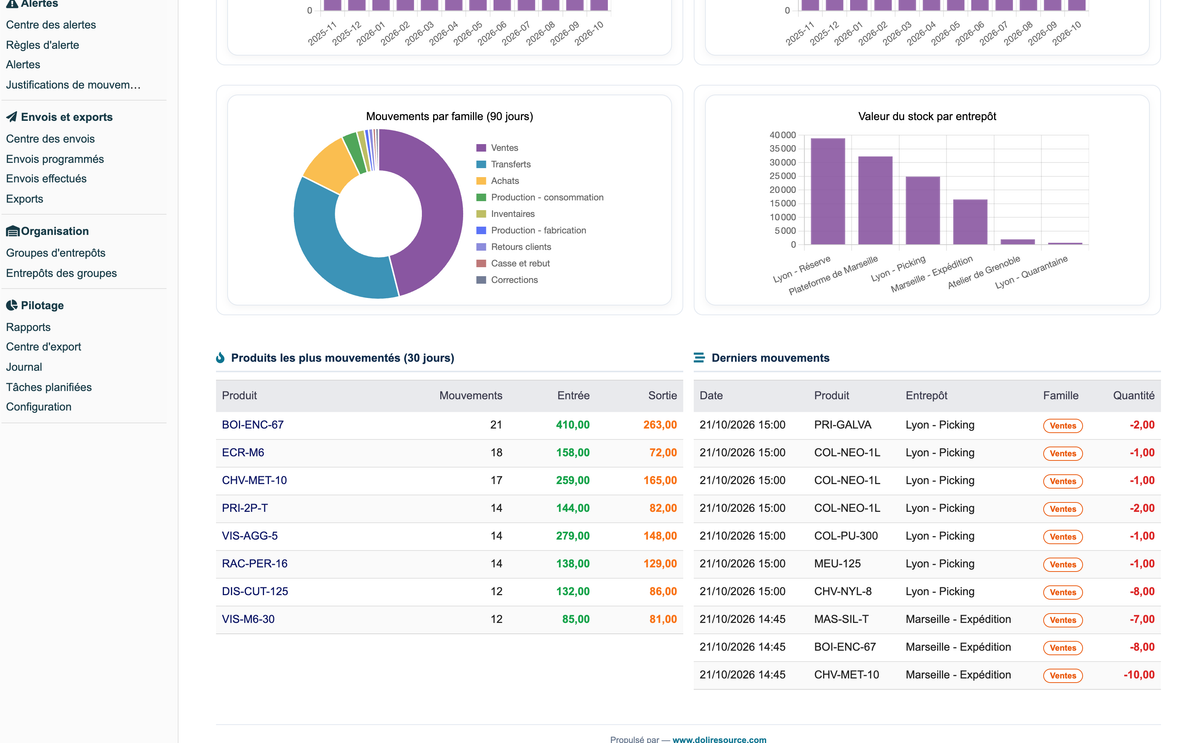Image resolution: width=1200 pixels, height=743 pixels.
Task: Click the Ventes badge in COL-PU-300 row
Action: click(x=1063, y=537)
